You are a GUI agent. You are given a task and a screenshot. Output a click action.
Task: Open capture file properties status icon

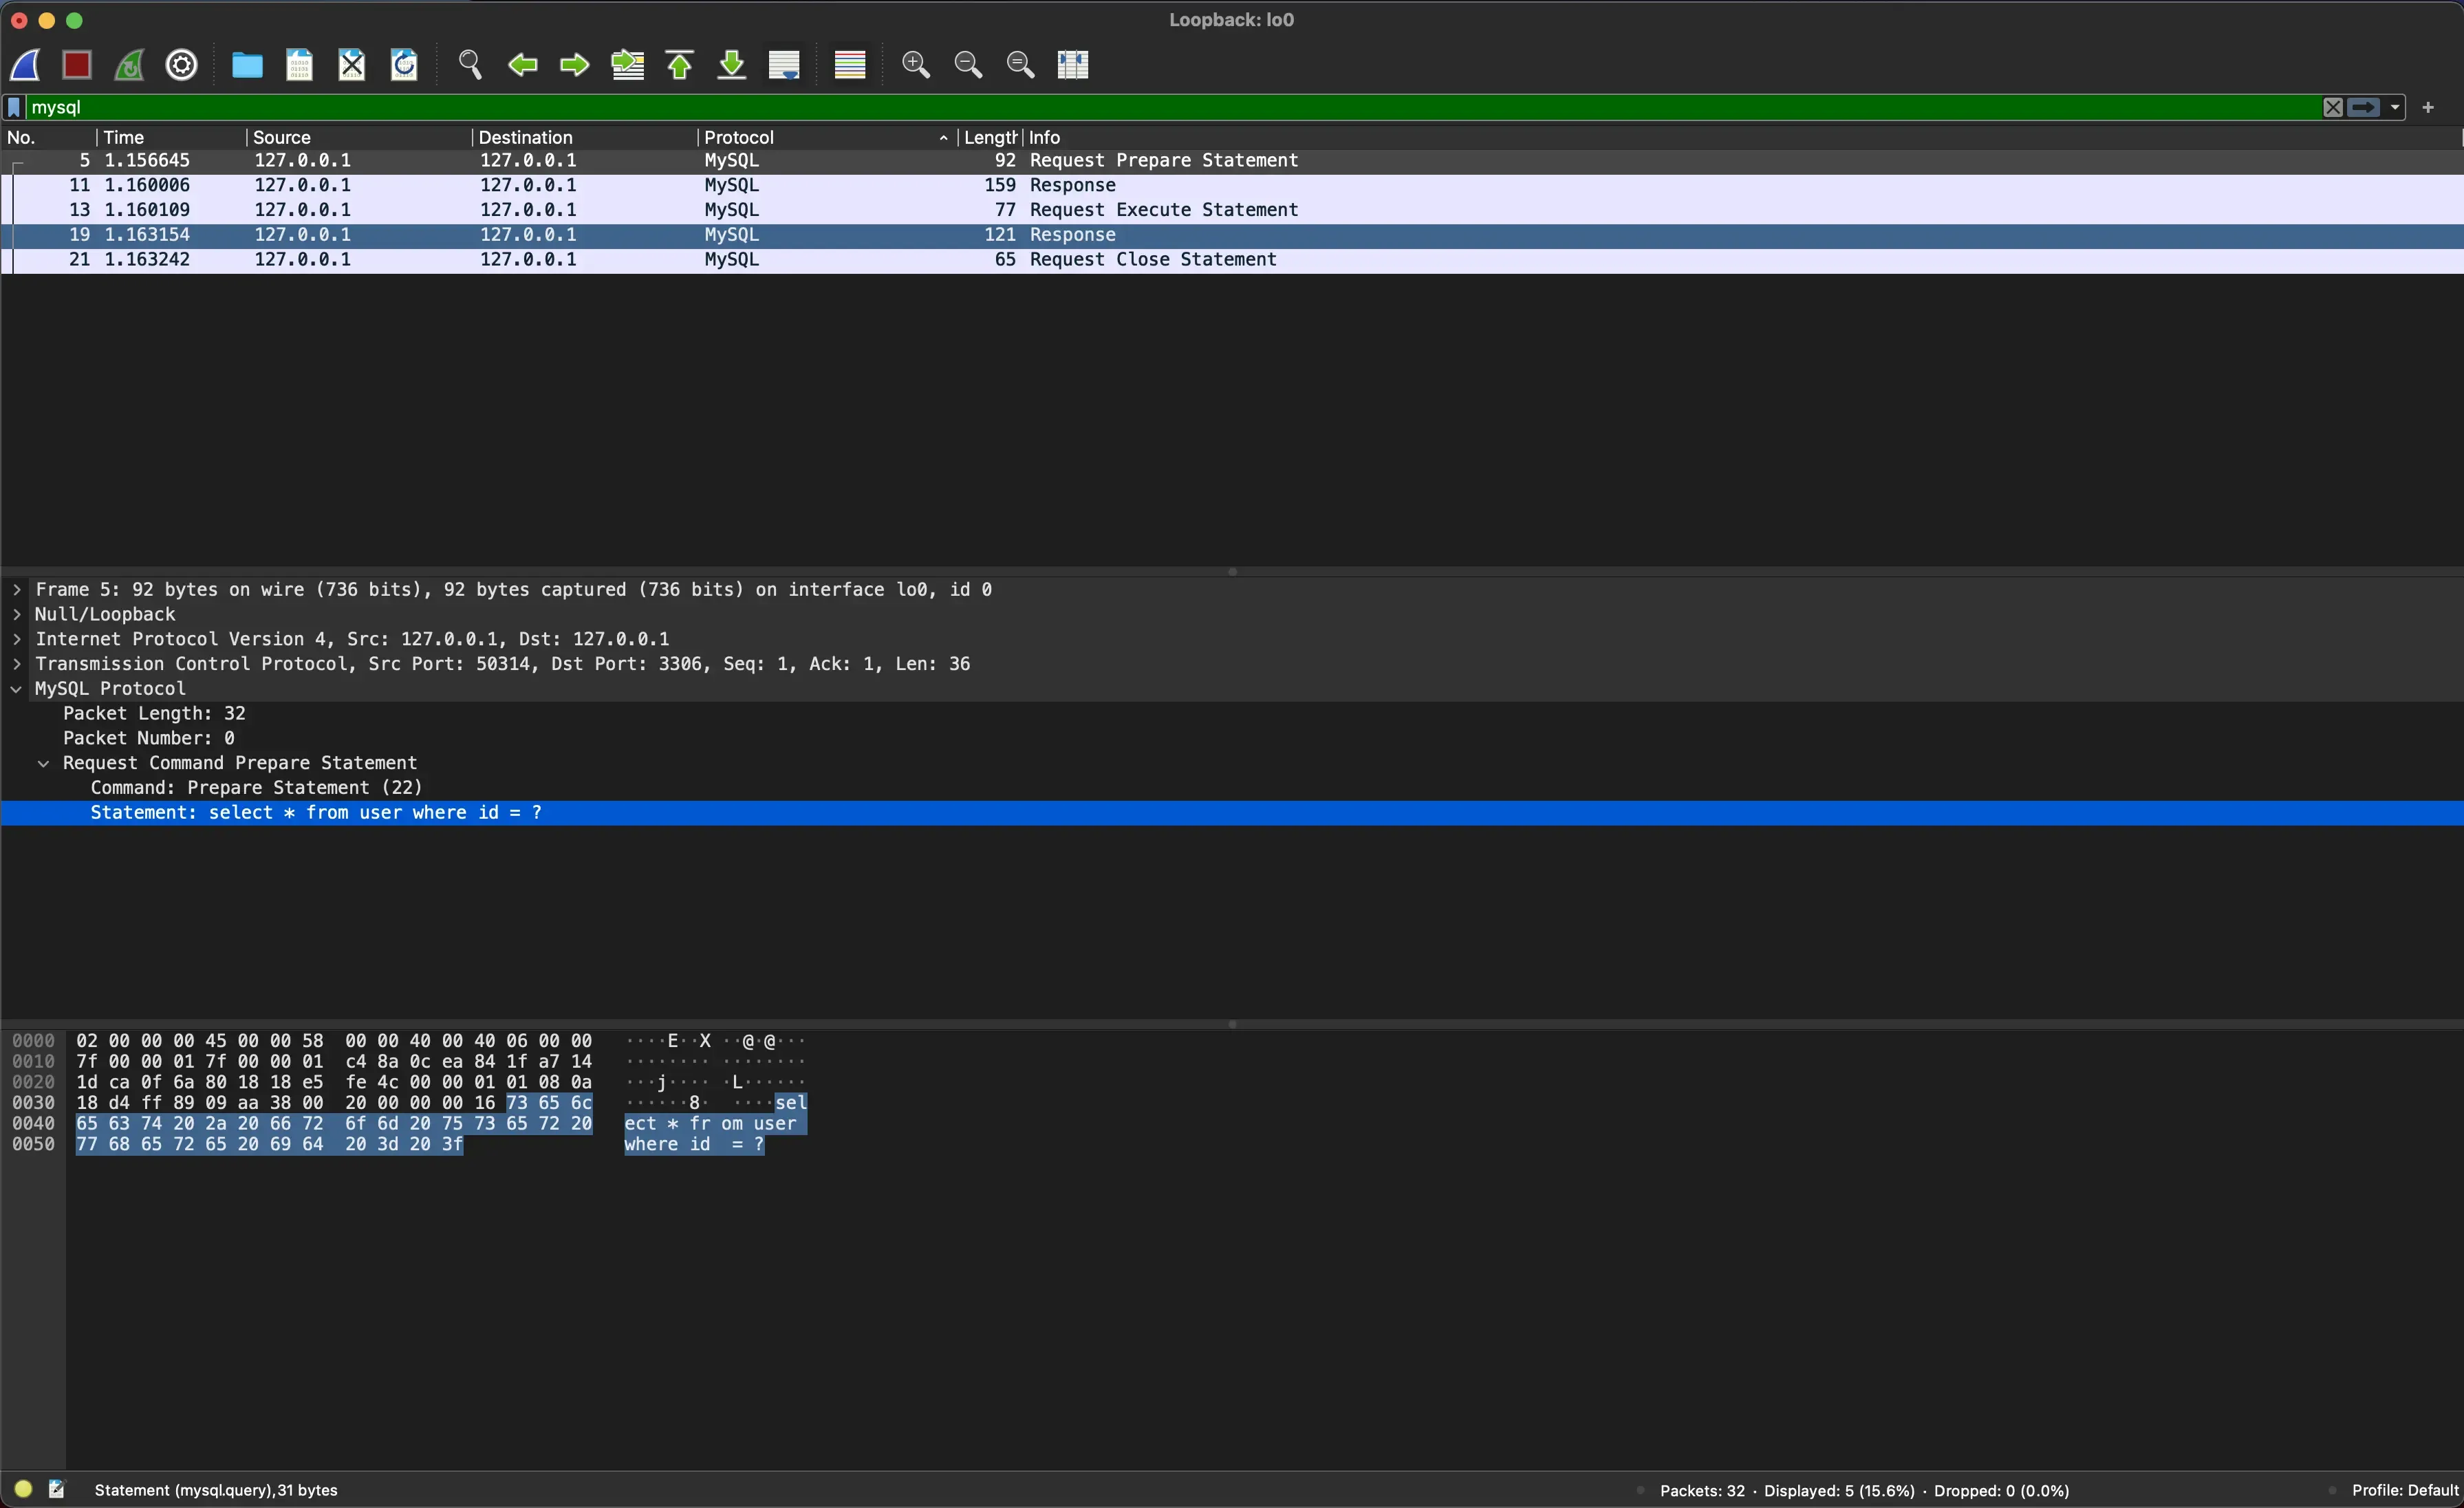tap(57, 1490)
